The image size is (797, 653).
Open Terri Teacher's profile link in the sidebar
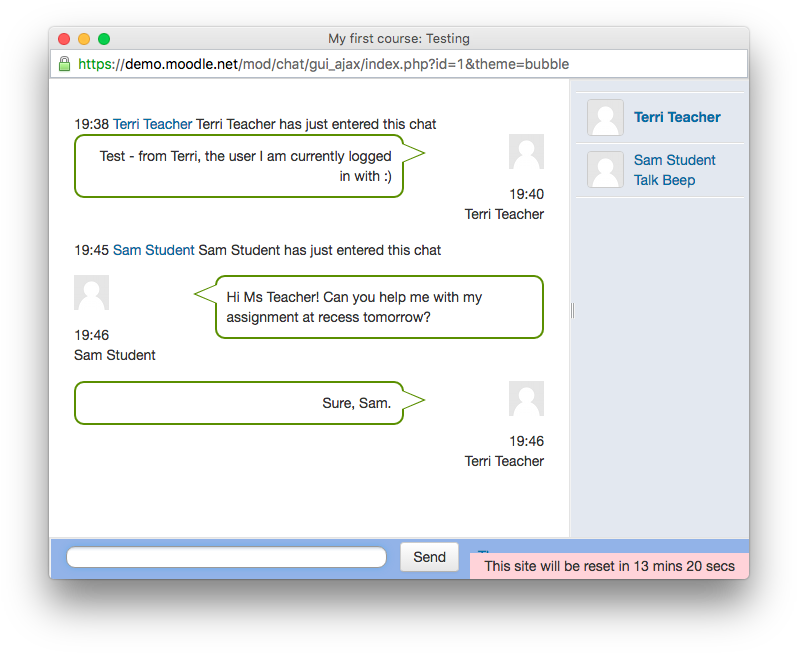click(677, 117)
